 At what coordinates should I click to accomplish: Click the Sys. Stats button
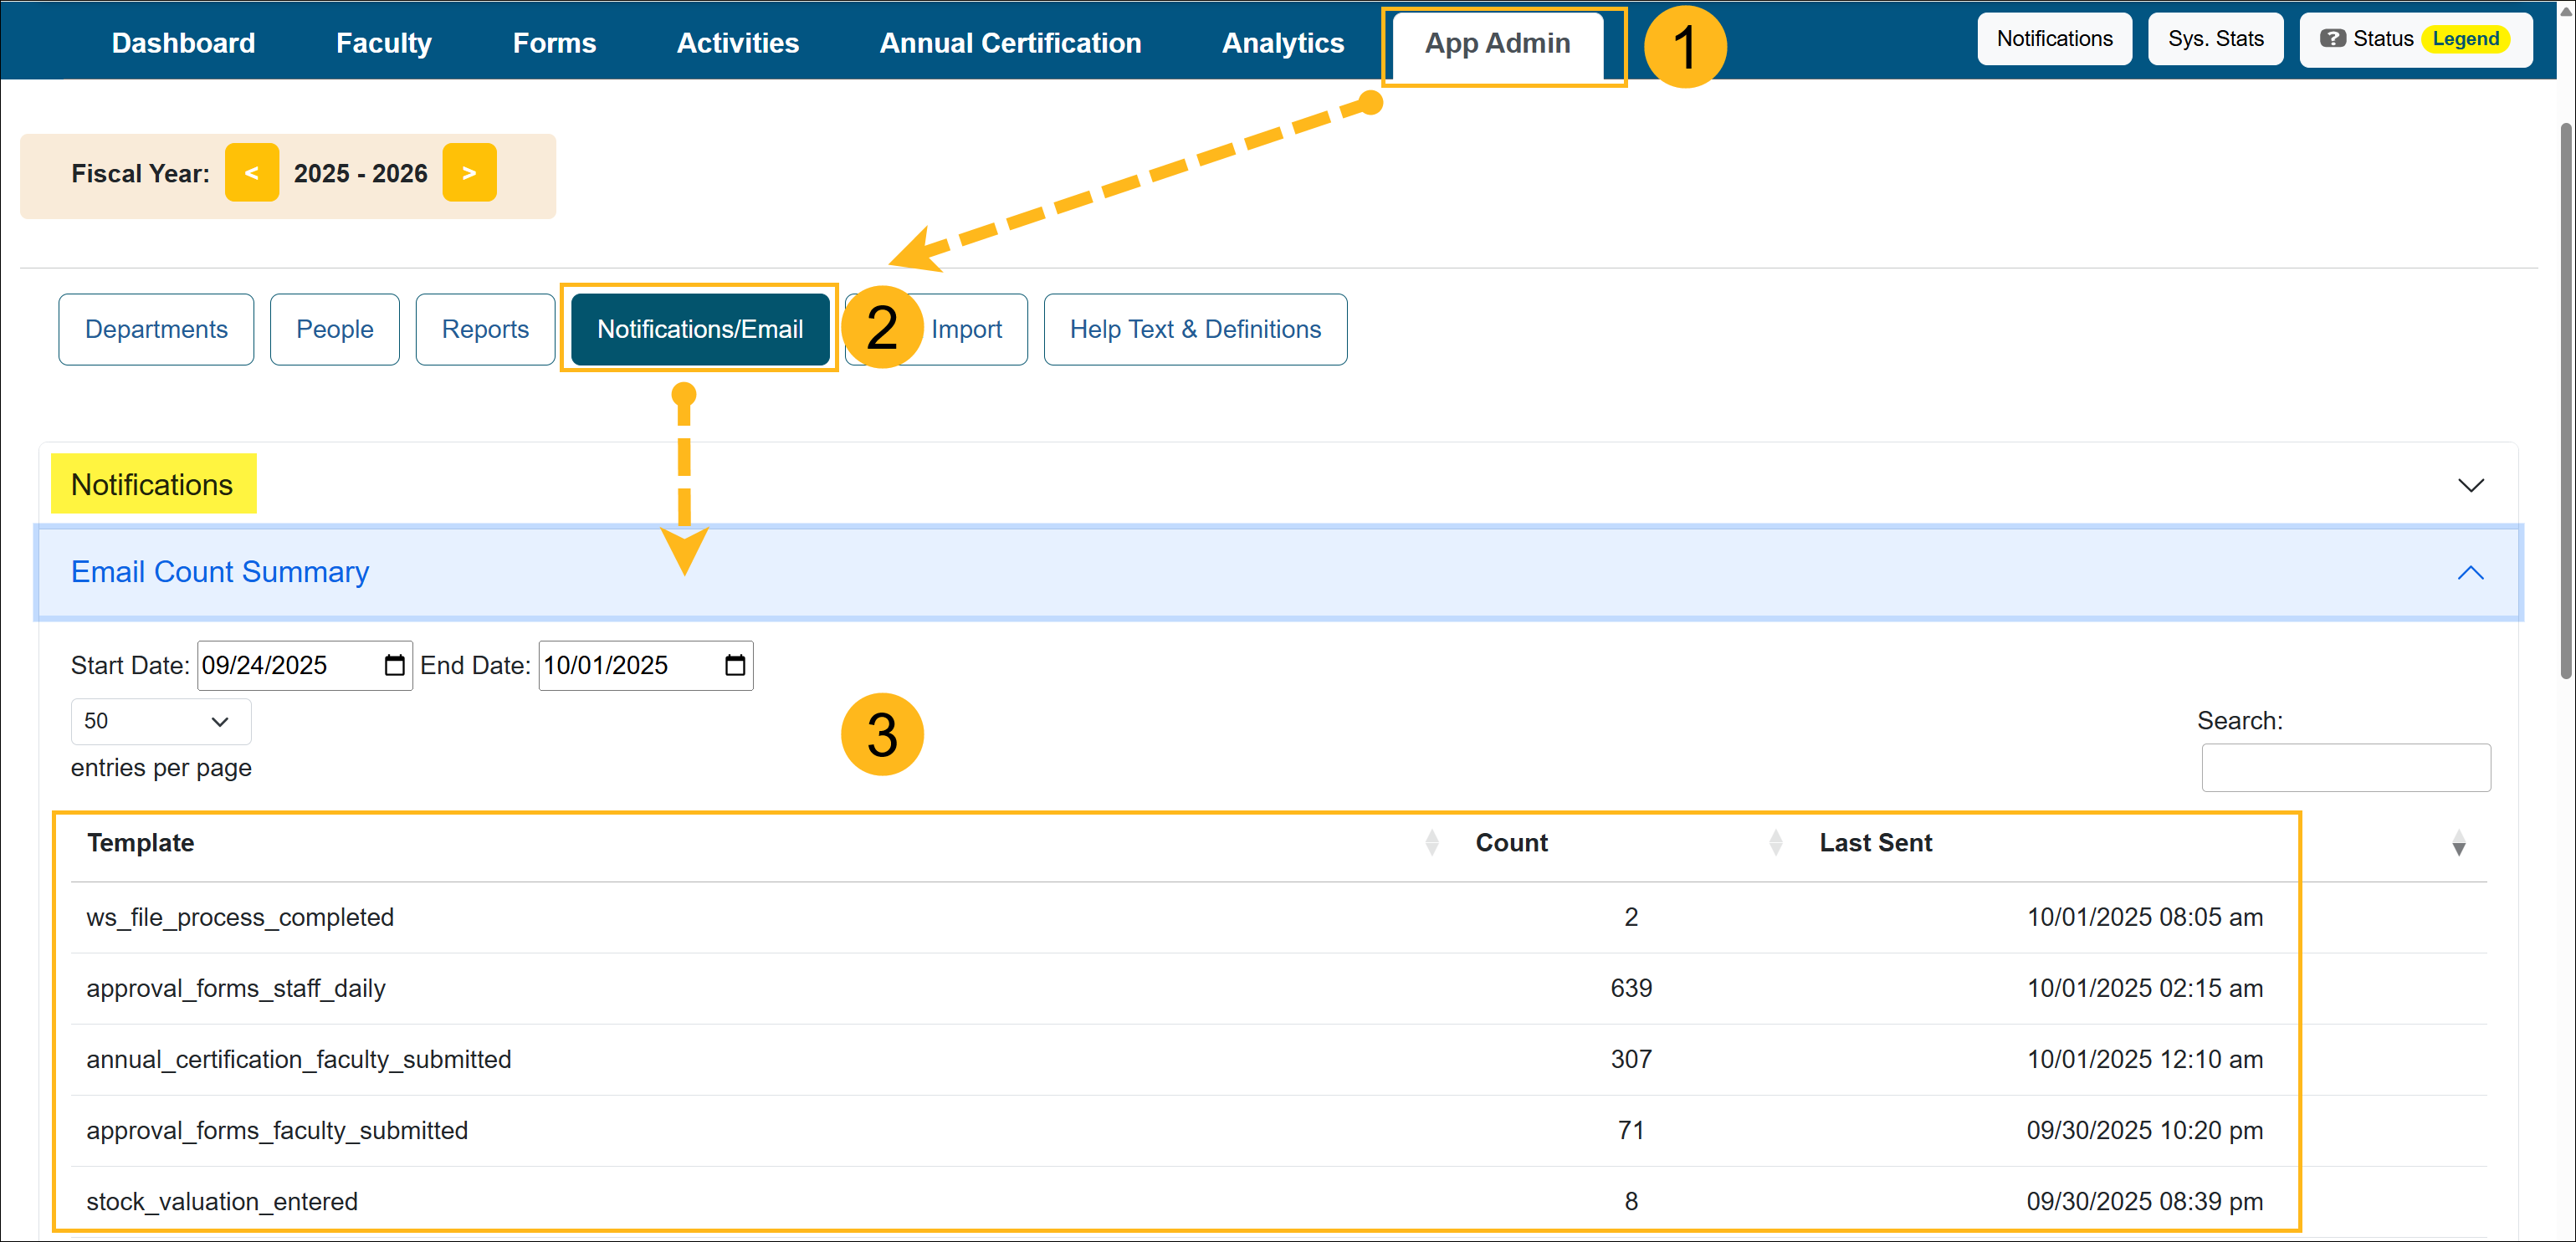tap(2215, 39)
